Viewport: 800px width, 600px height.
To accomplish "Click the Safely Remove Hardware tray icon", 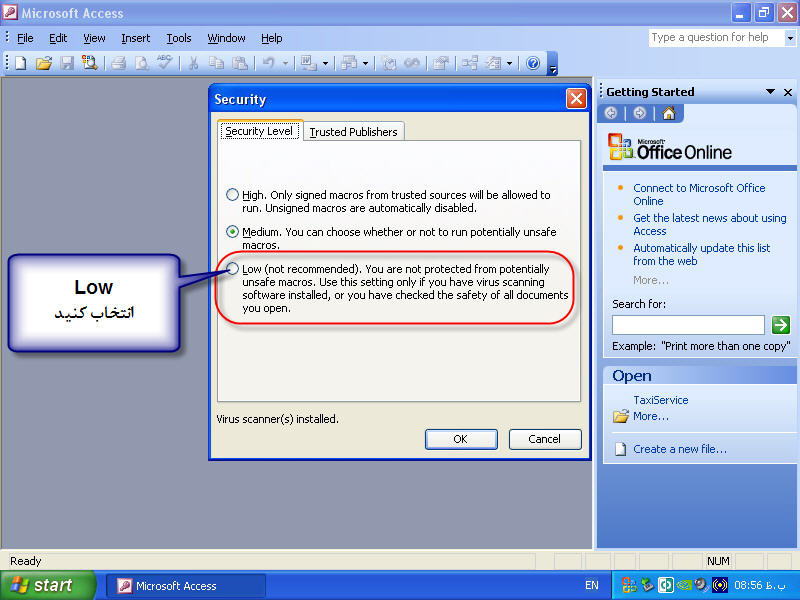I will point(647,585).
